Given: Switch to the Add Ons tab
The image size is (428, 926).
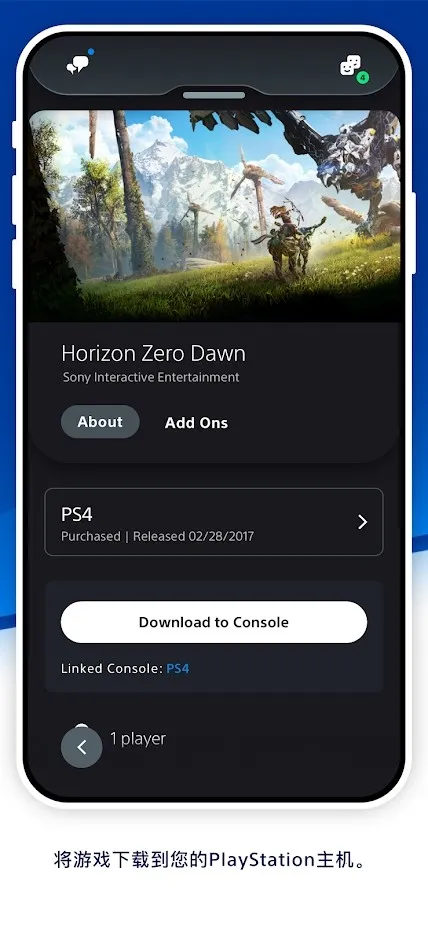Looking at the screenshot, I should (196, 423).
